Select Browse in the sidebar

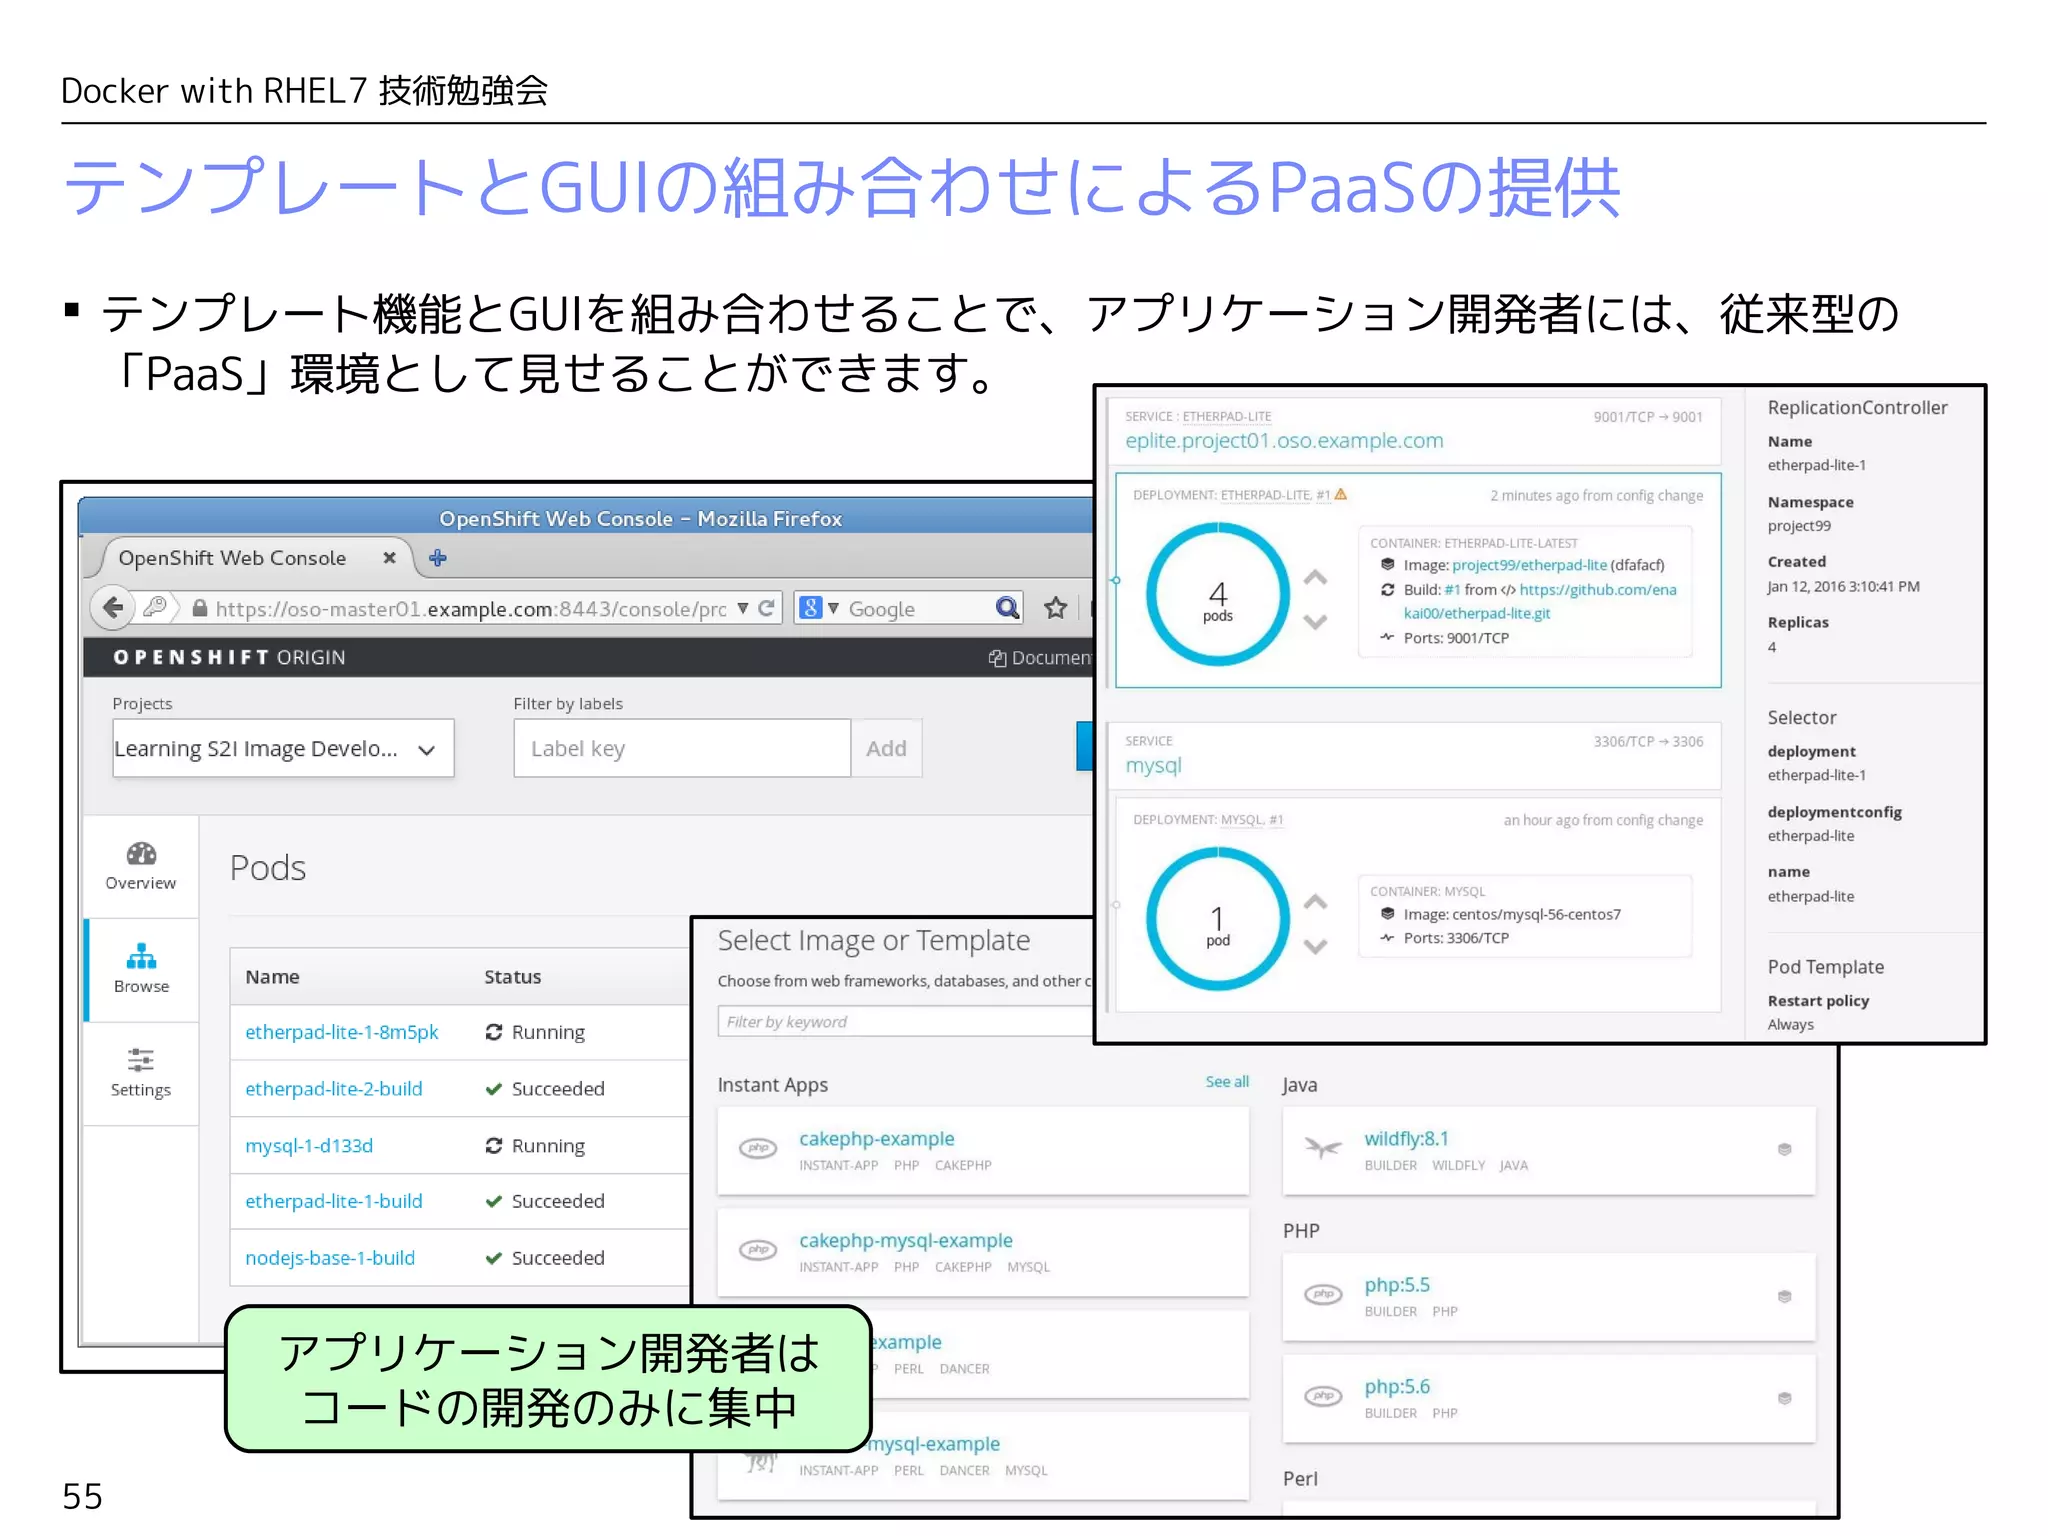coord(141,969)
